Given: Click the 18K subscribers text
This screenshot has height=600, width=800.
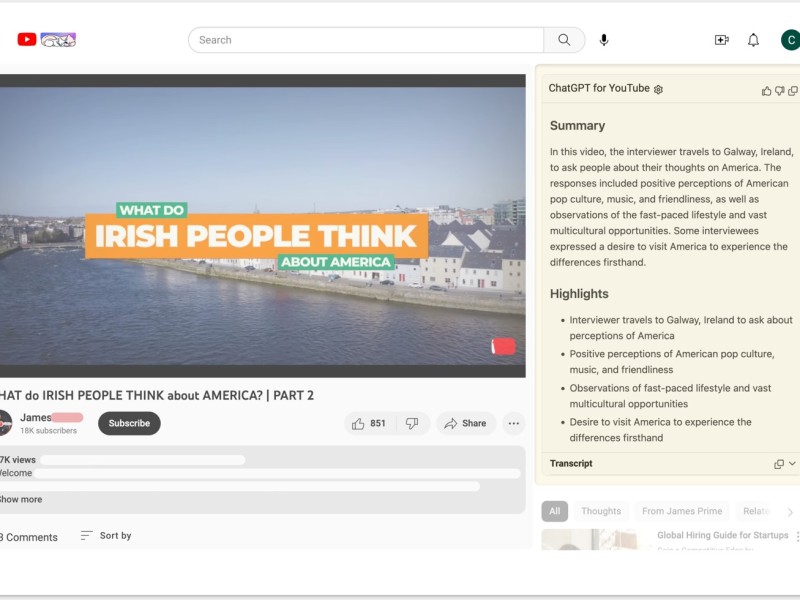Looking at the screenshot, I should pyautogui.click(x=48, y=431).
